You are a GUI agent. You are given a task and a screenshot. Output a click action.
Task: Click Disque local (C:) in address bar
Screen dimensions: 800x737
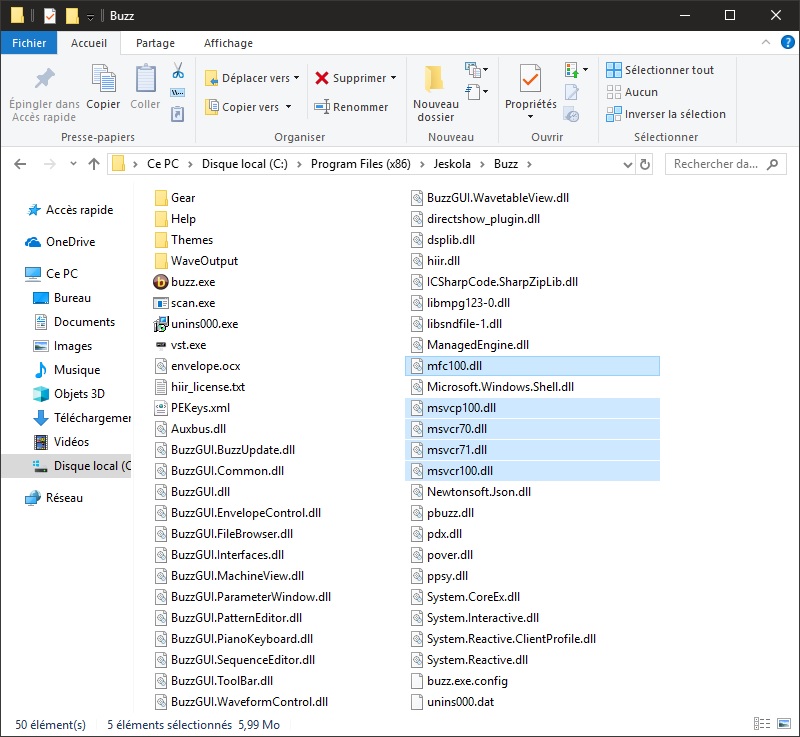[x=244, y=164]
